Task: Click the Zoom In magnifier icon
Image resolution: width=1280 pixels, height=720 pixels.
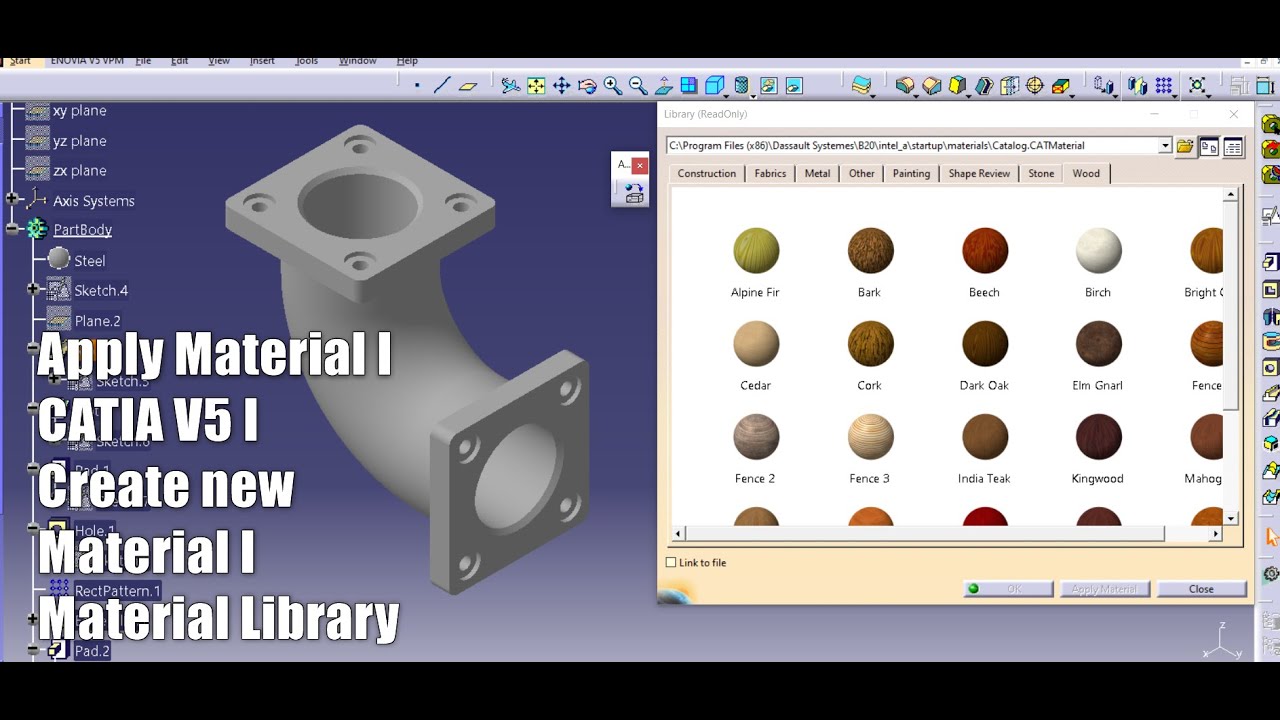Action: coord(613,86)
